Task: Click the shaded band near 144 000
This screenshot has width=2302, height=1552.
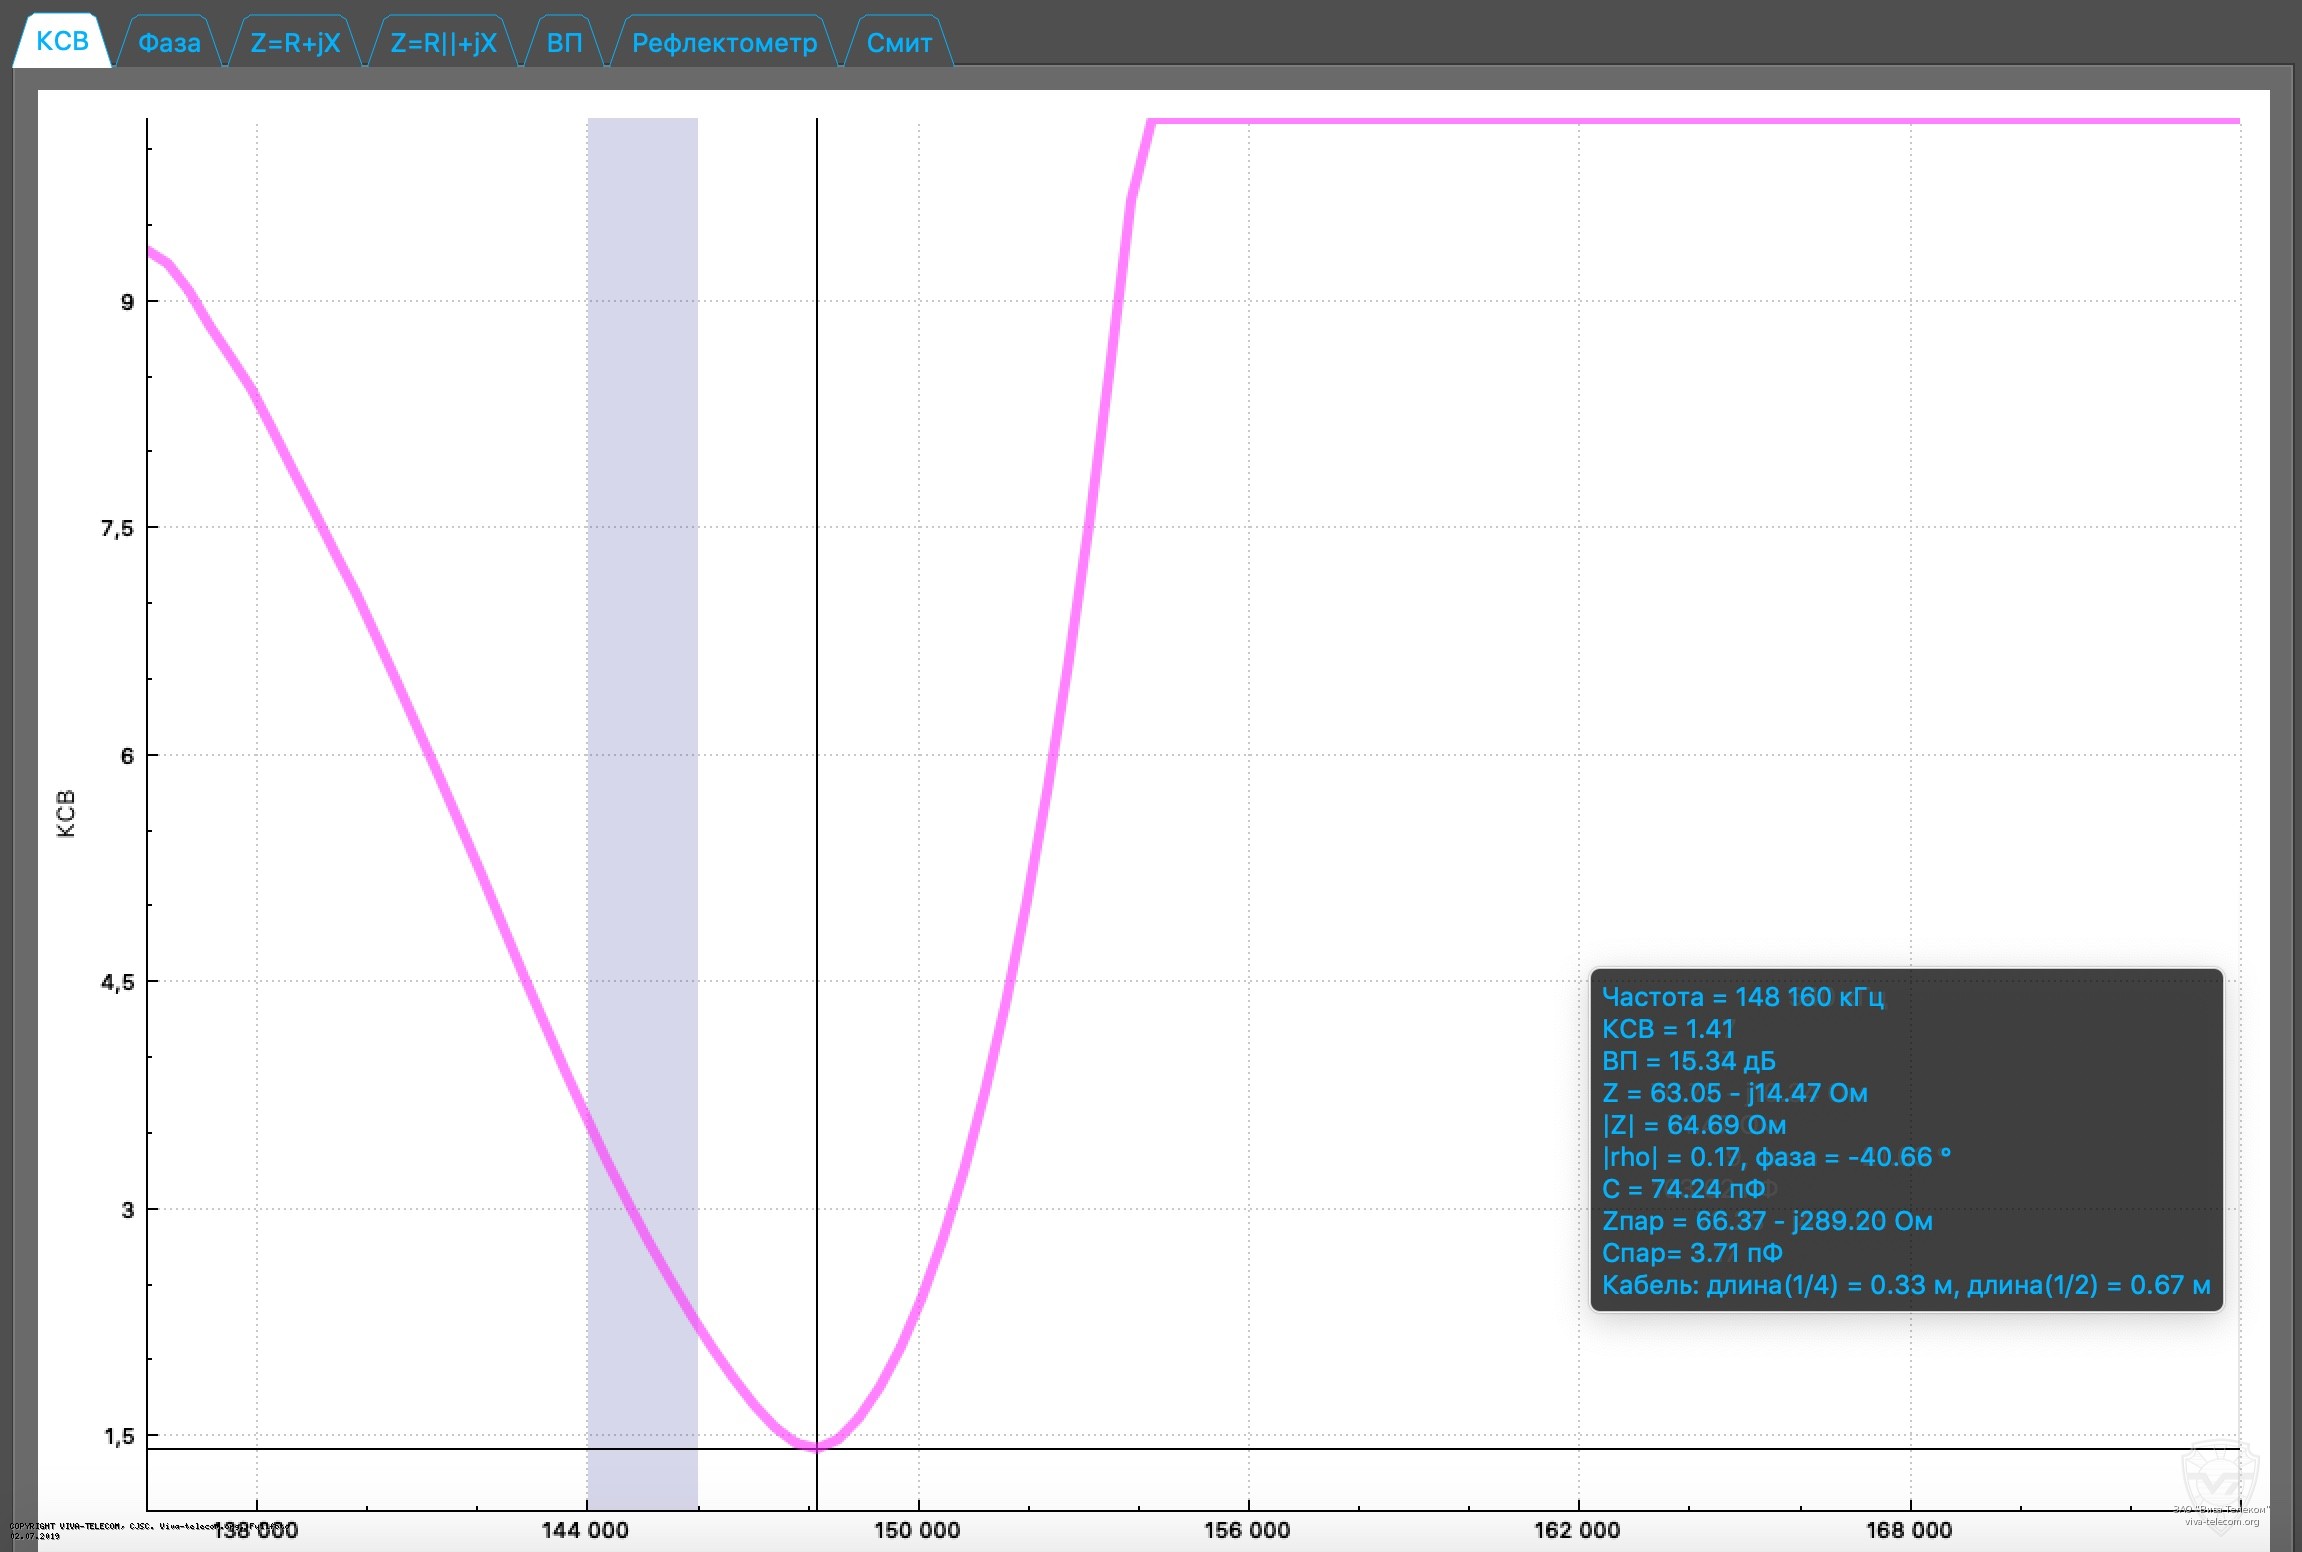Action: click(642, 700)
